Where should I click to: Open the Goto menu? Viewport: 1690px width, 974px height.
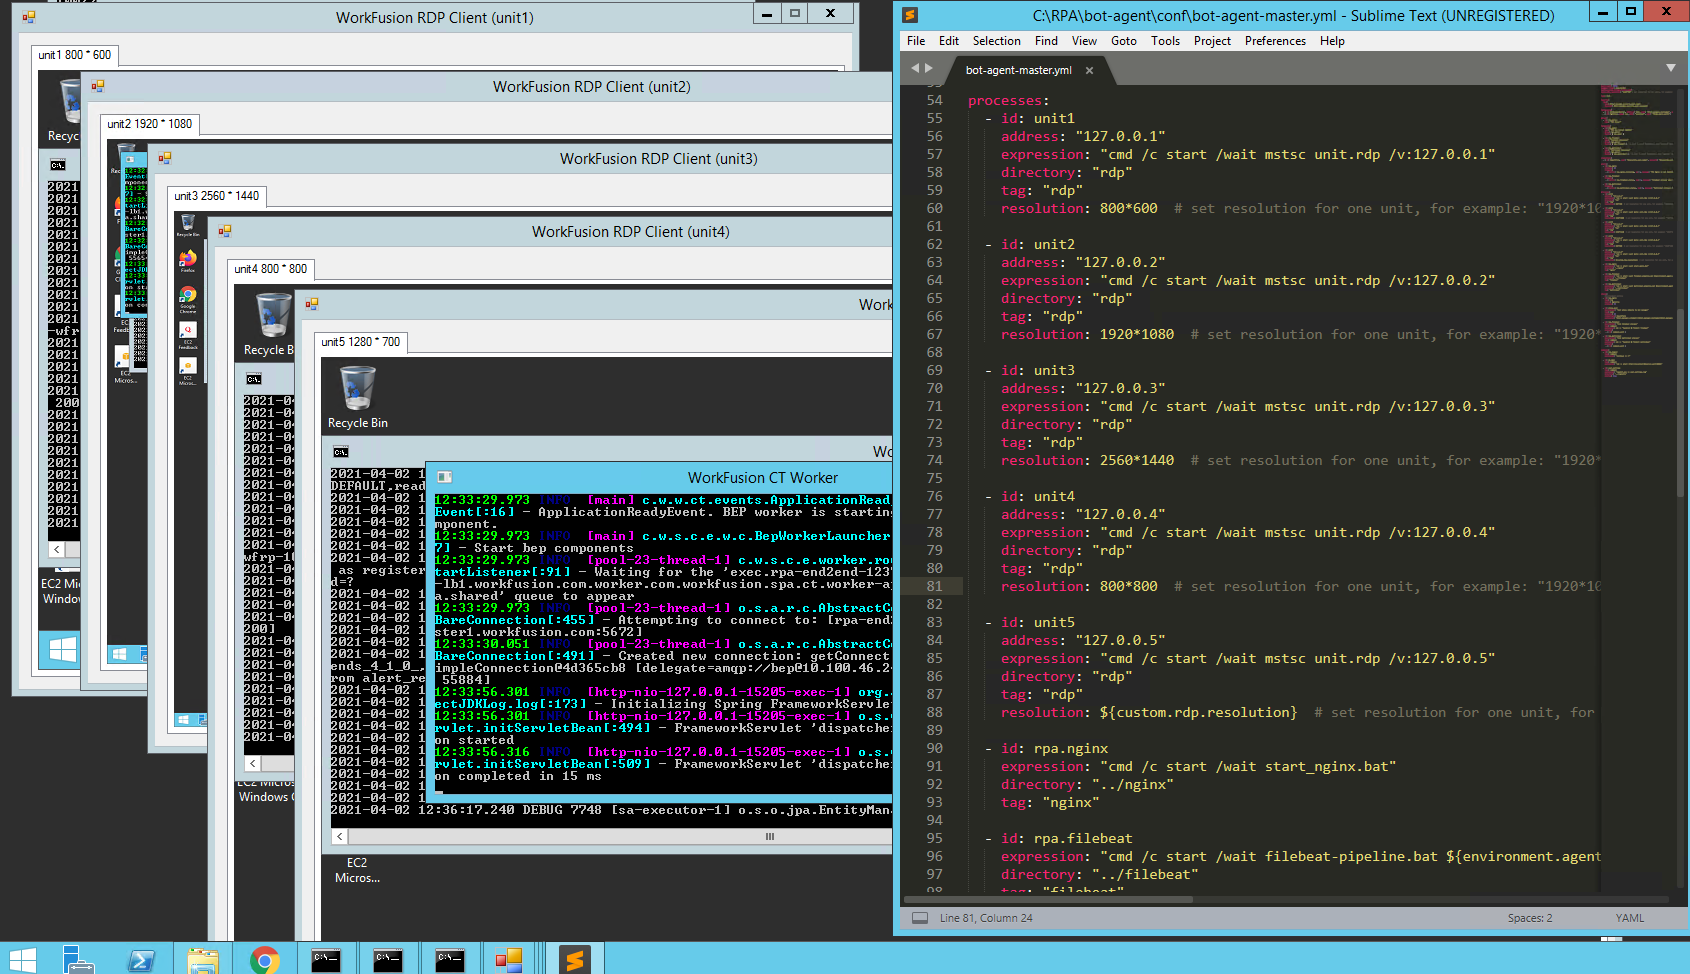1124,41
